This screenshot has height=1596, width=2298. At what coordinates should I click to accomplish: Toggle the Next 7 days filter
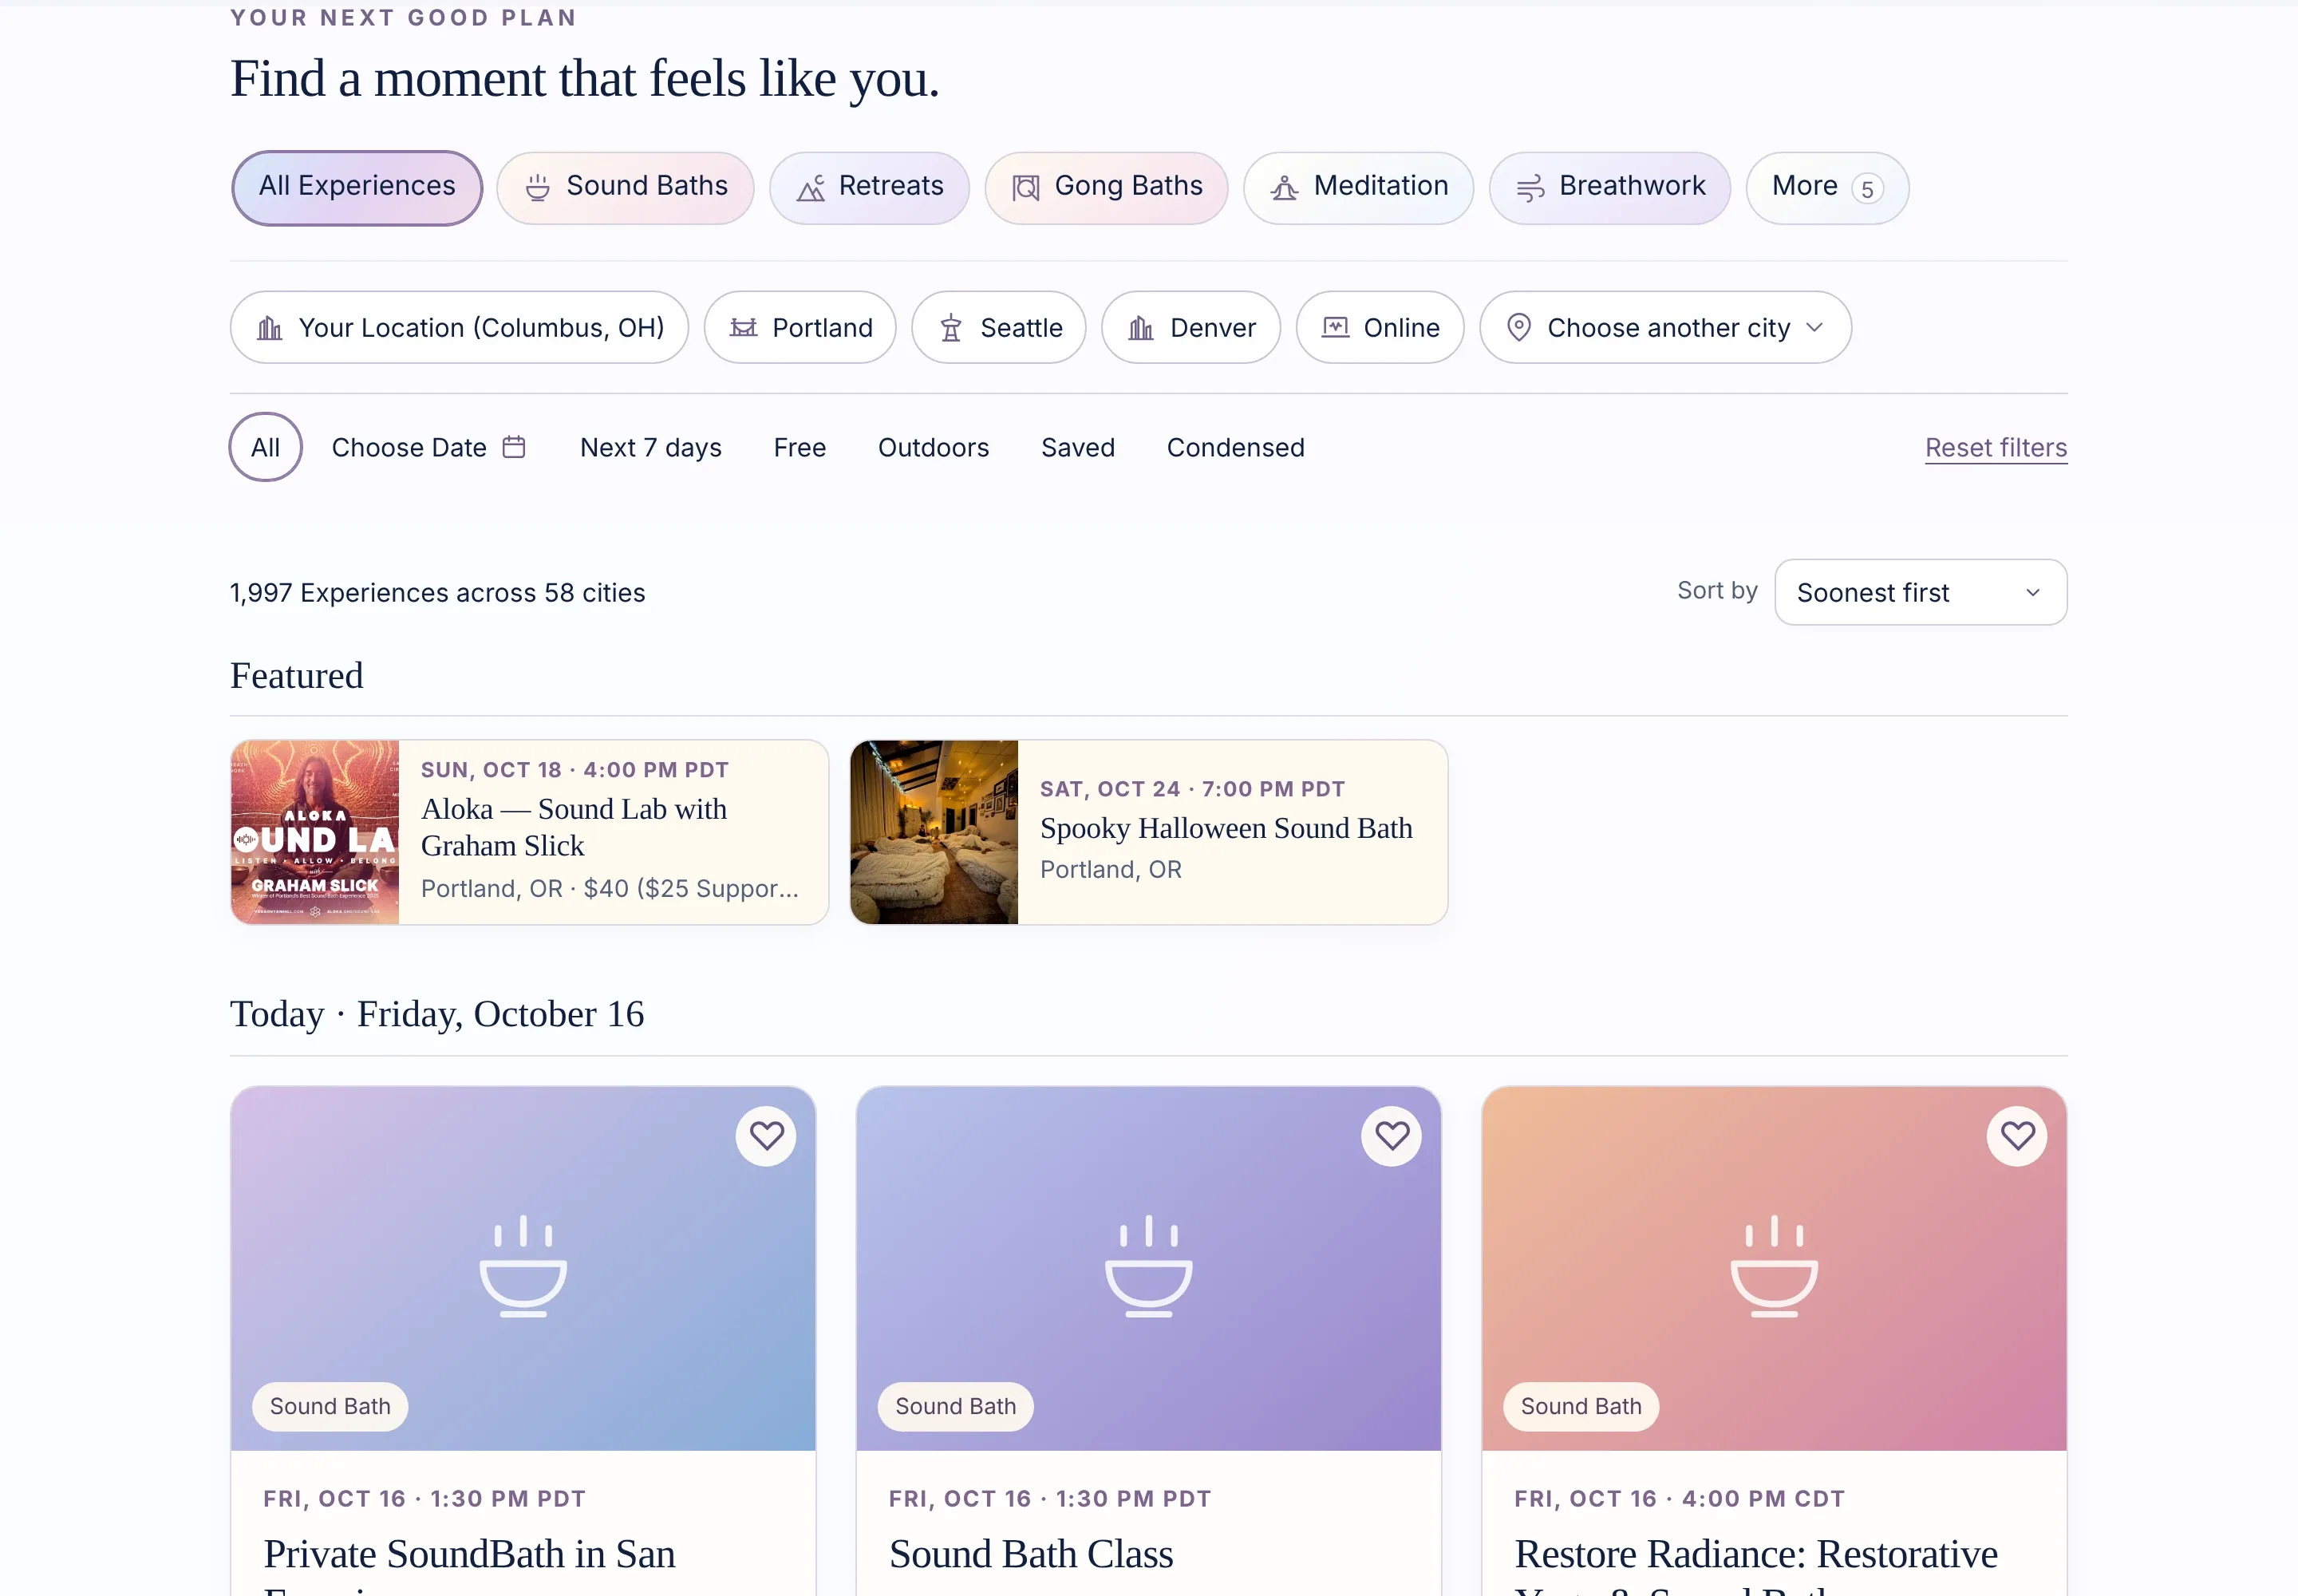pyautogui.click(x=651, y=448)
